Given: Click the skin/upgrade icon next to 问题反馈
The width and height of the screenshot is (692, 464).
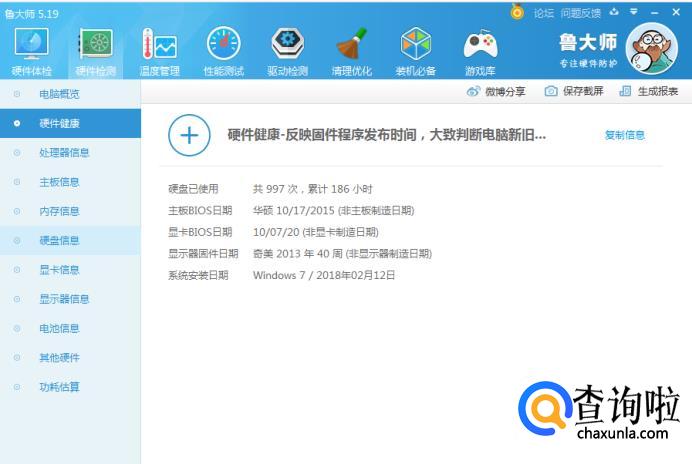Looking at the screenshot, I should pos(614,12).
